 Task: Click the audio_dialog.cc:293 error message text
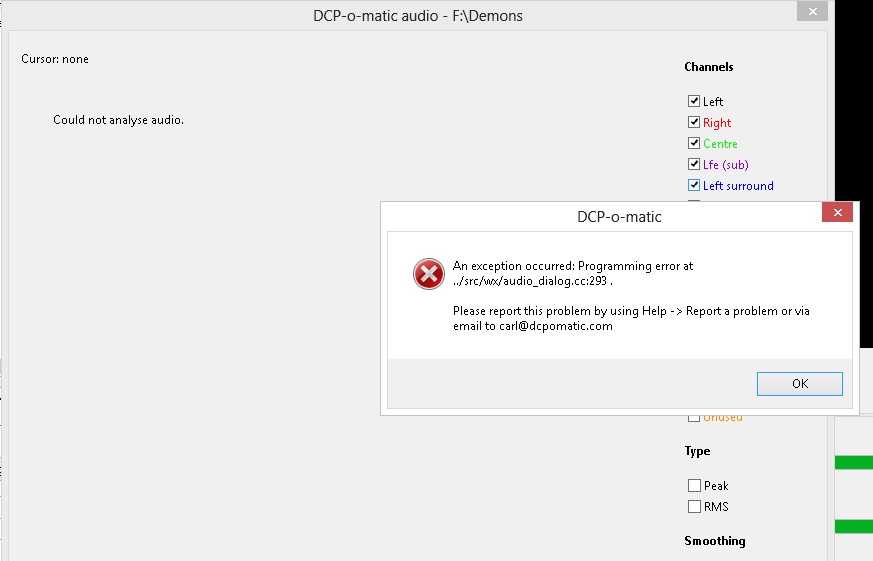(x=529, y=281)
